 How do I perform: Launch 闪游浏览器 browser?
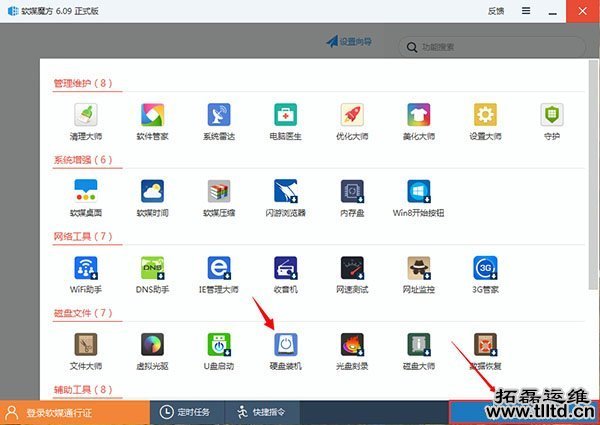click(x=286, y=191)
